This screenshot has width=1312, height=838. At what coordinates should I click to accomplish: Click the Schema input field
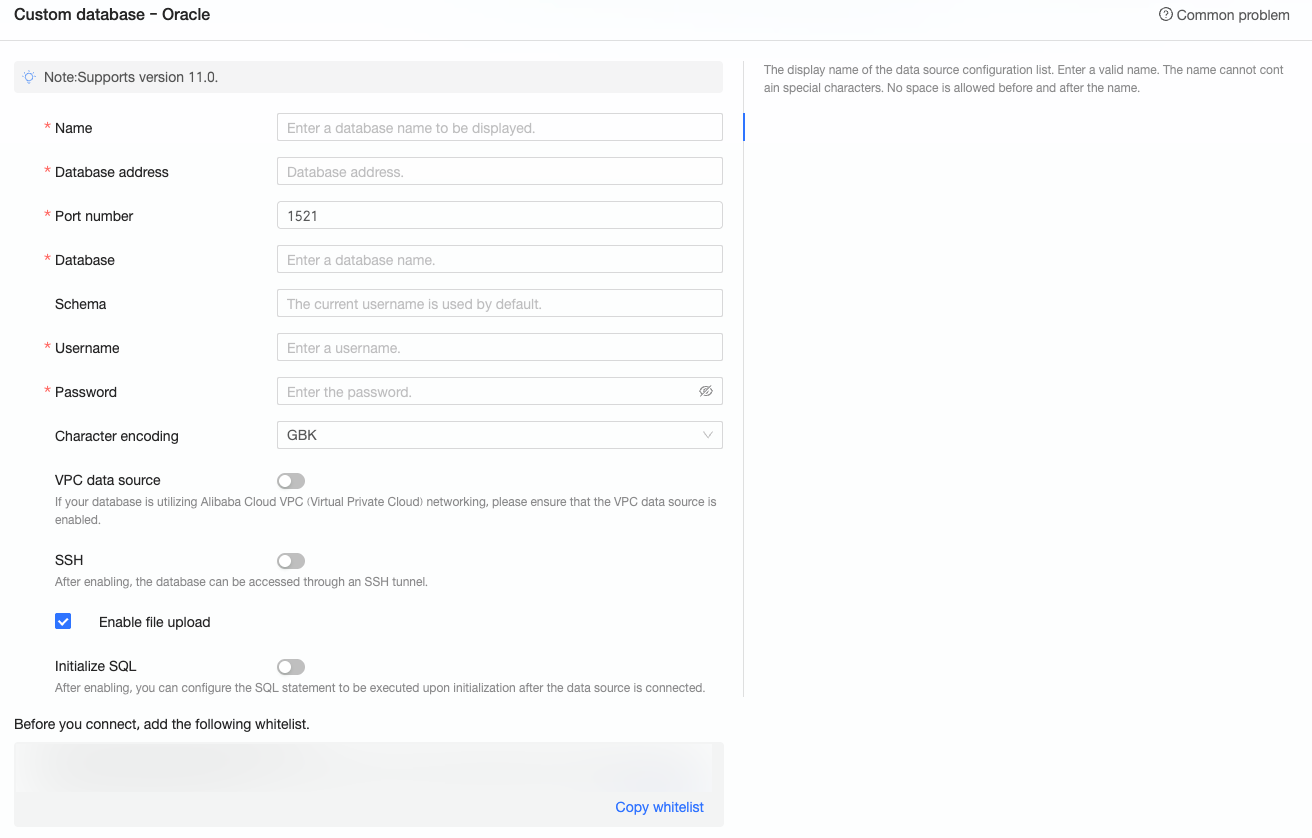tap(498, 303)
